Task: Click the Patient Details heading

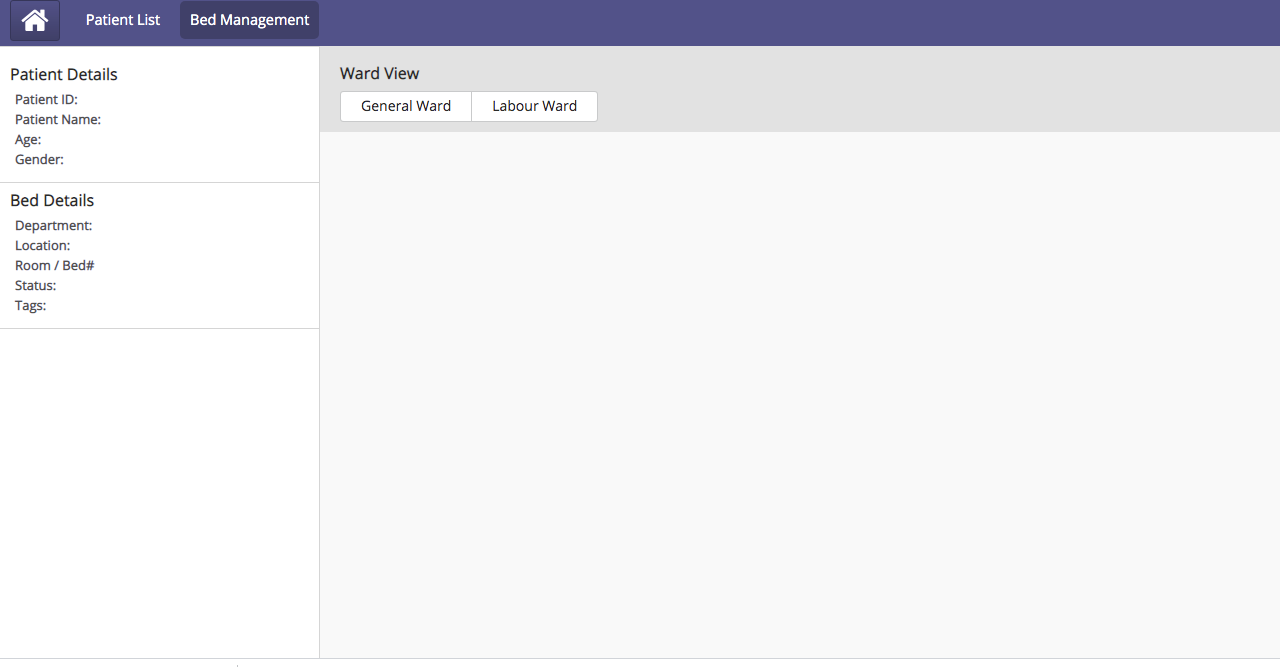Action: 64,75
